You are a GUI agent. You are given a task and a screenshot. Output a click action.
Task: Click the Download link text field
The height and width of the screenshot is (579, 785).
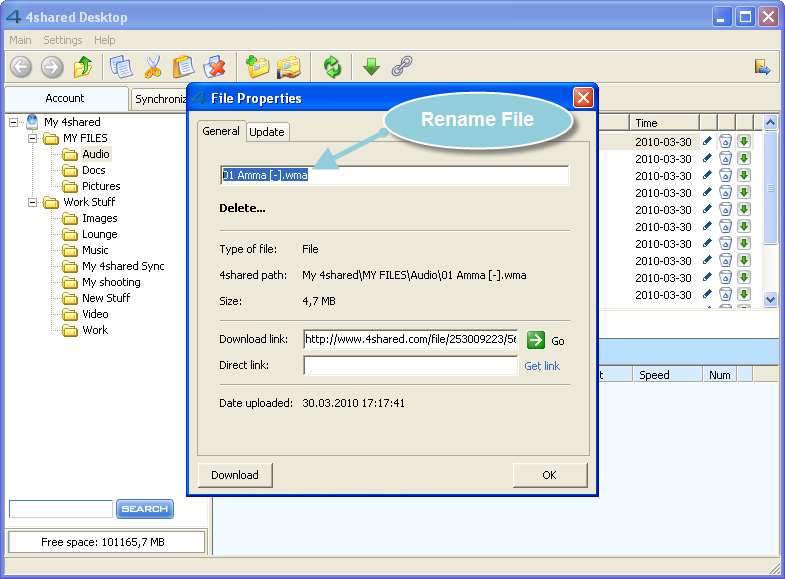point(411,339)
